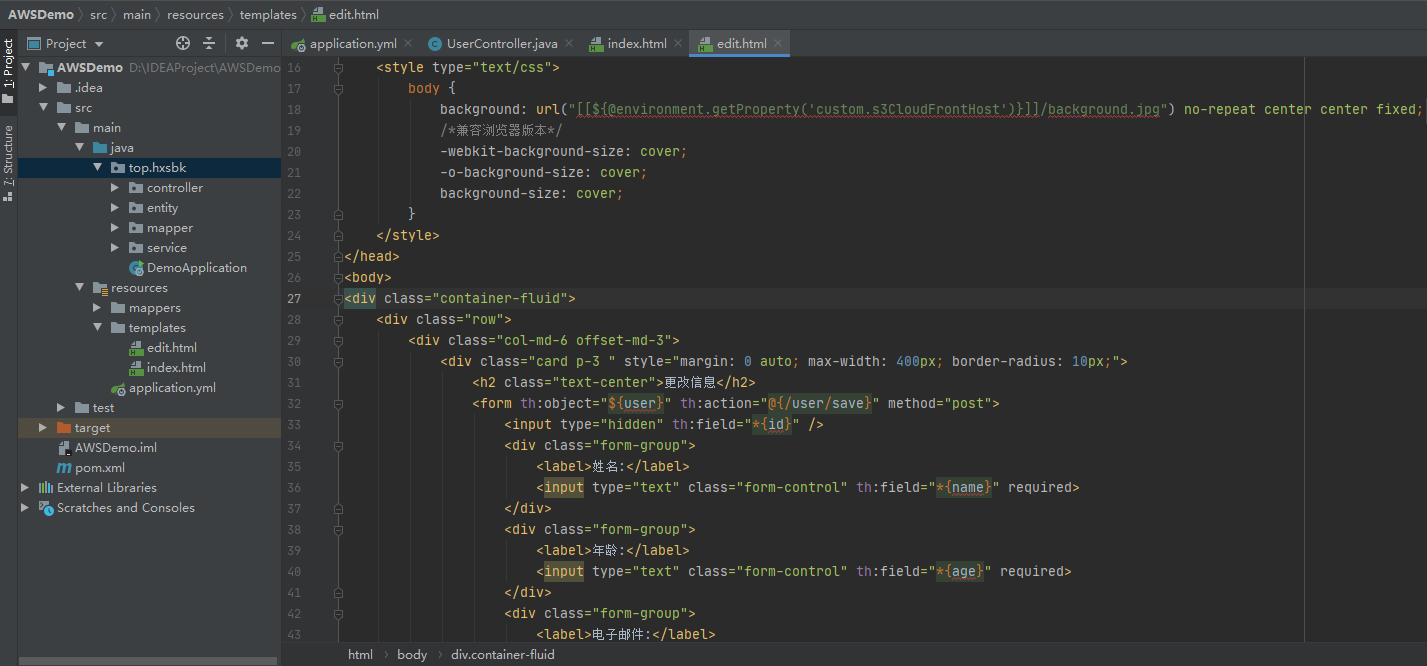Click line number 27 in gutter
This screenshot has width=1427, height=666.
point(293,299)
